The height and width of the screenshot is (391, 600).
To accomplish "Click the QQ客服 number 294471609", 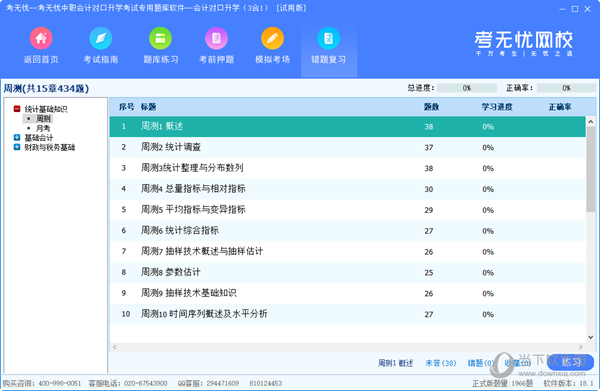I will (223, 383).
